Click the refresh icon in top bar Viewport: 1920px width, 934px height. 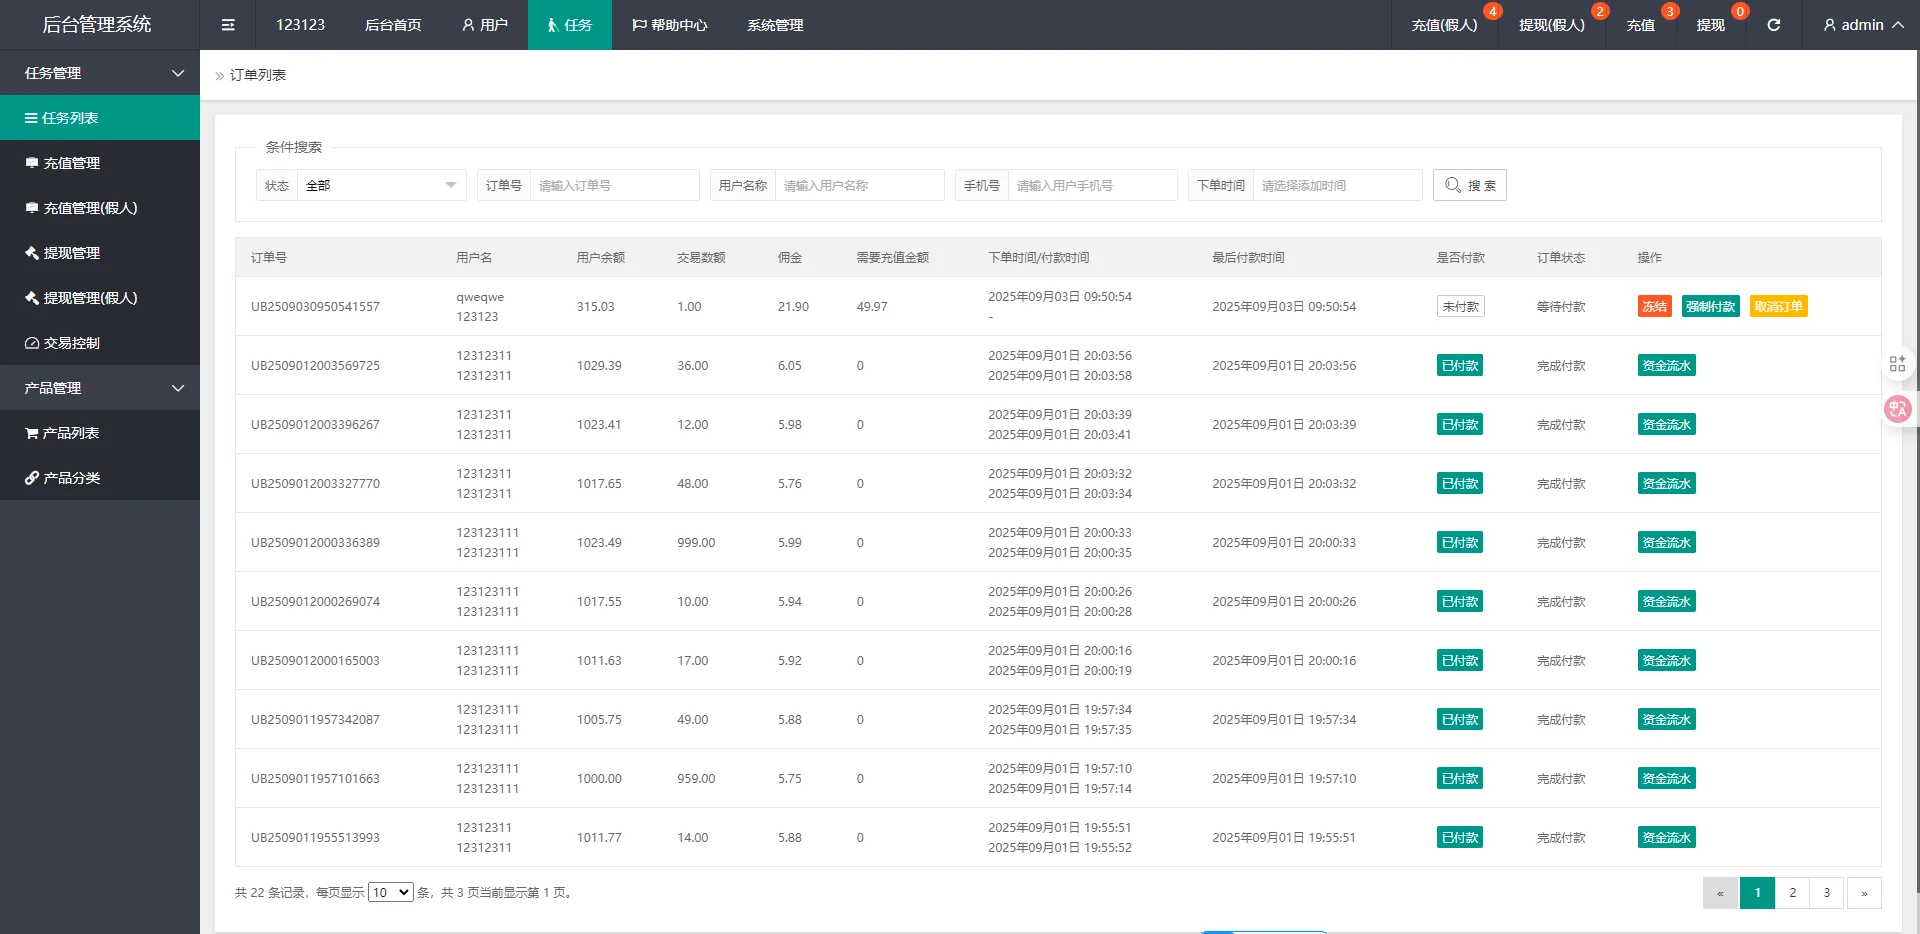pos(1773,25)
